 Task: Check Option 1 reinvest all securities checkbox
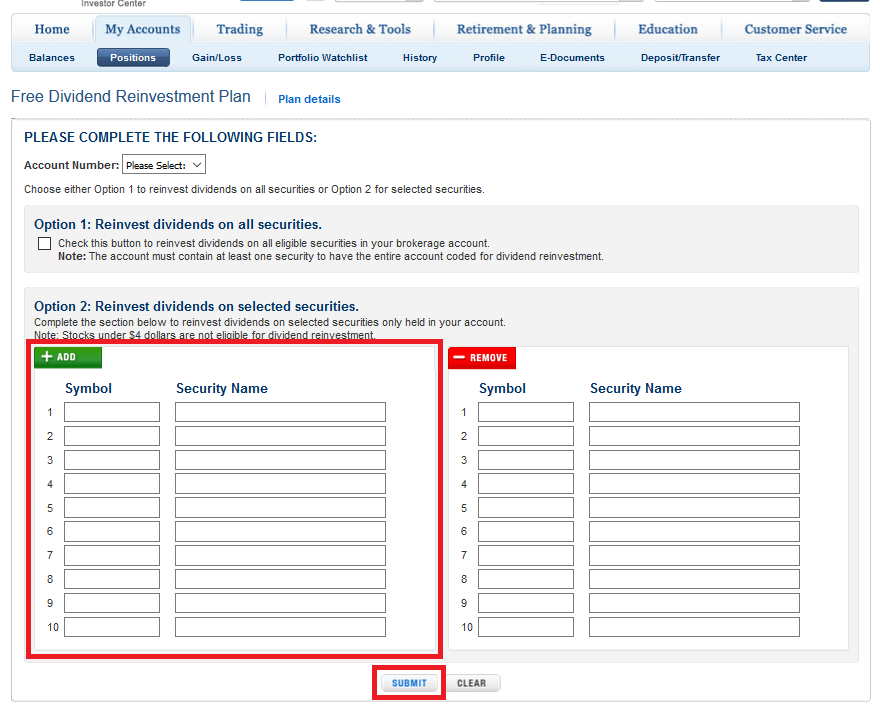coord(44,243)
